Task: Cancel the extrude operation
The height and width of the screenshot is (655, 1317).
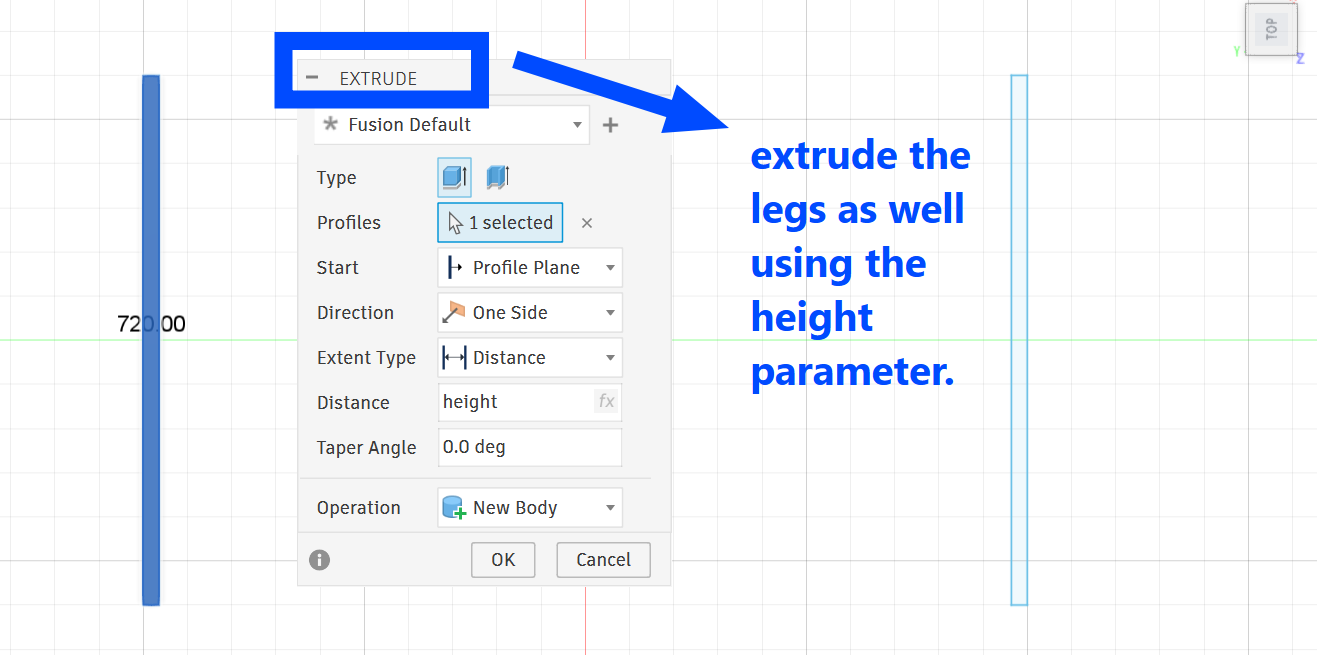Action: tap(603, 560)
